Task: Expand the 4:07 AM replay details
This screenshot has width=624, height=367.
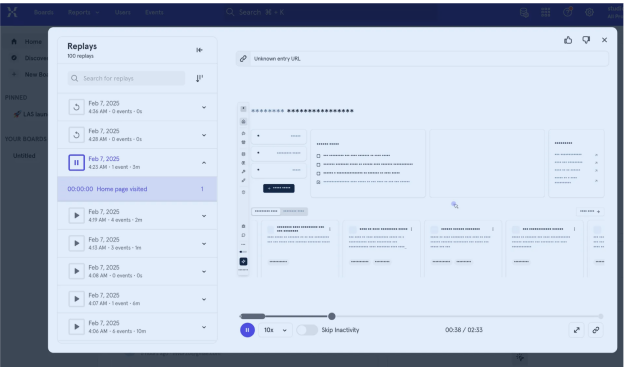Action: point(204,299)
